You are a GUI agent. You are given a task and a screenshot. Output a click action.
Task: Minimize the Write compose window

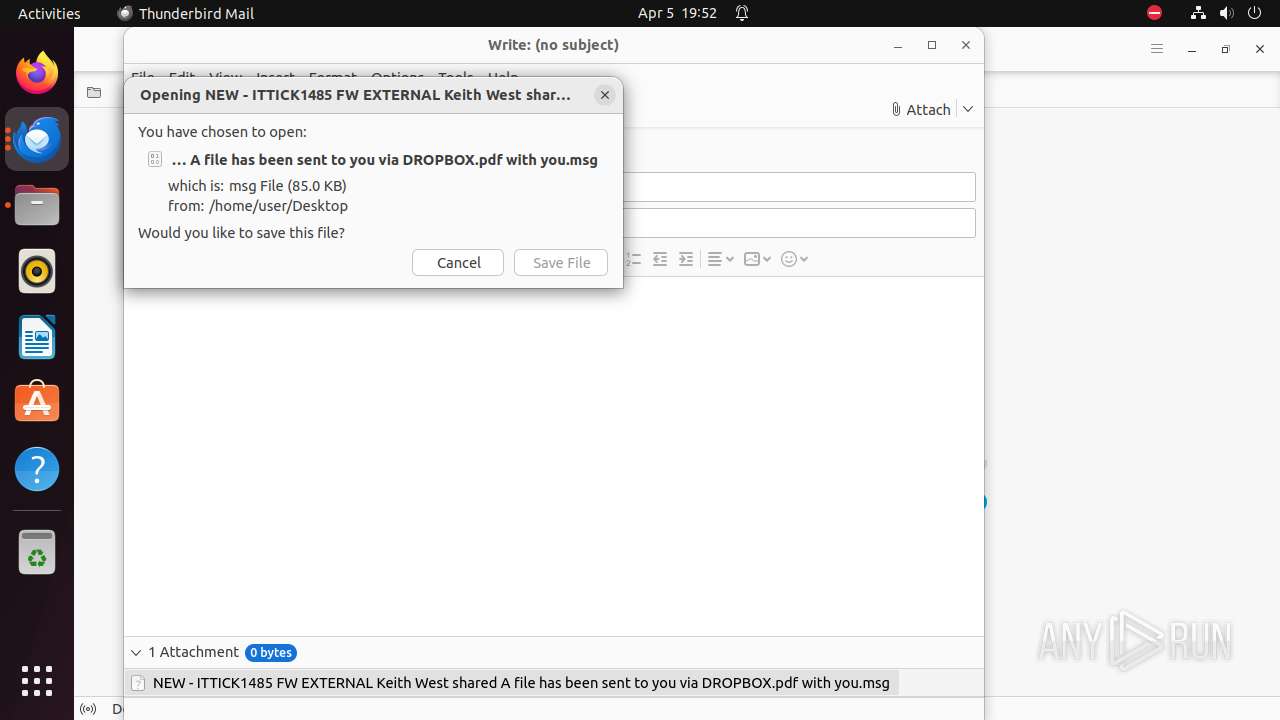click(898, 45)
